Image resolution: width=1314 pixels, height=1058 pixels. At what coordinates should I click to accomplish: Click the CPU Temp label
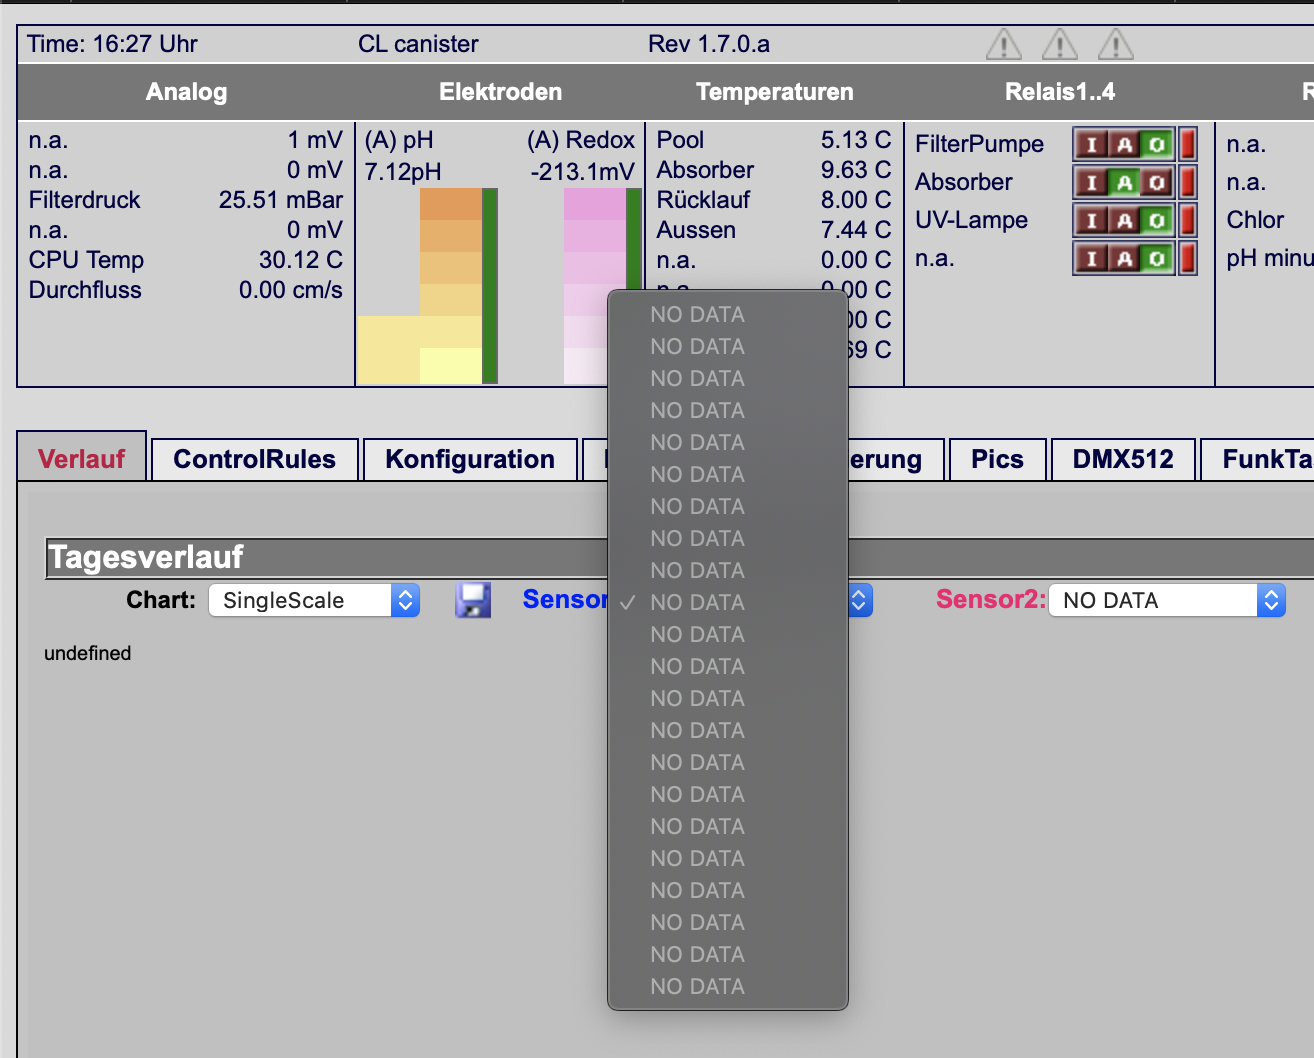click(x=86, y=260)
